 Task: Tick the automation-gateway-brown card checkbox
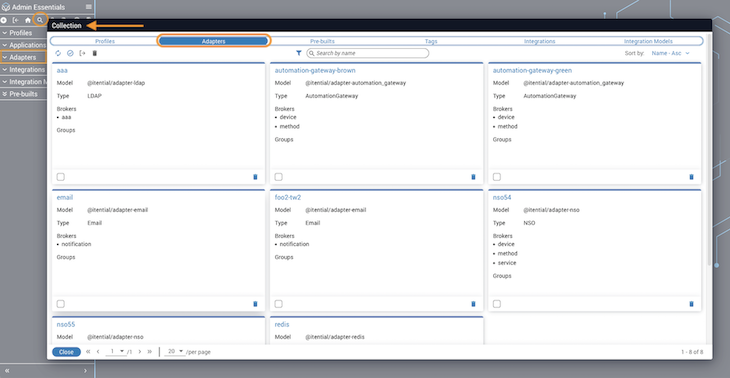(278, 177)
